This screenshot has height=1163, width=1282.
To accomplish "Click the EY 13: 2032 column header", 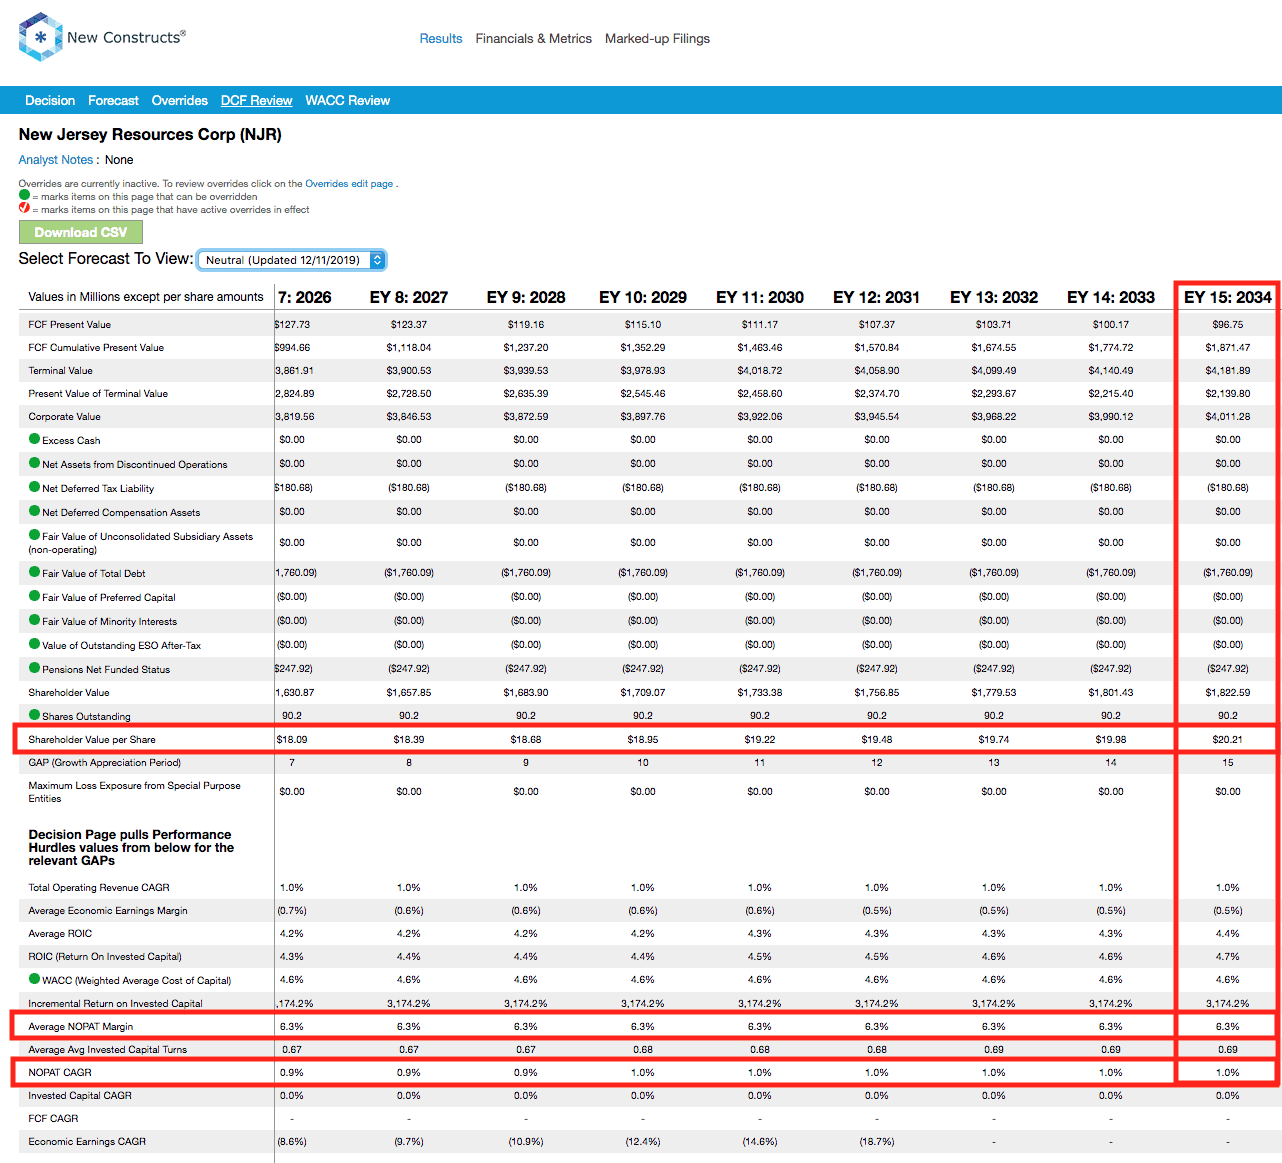I will [994, 297].
